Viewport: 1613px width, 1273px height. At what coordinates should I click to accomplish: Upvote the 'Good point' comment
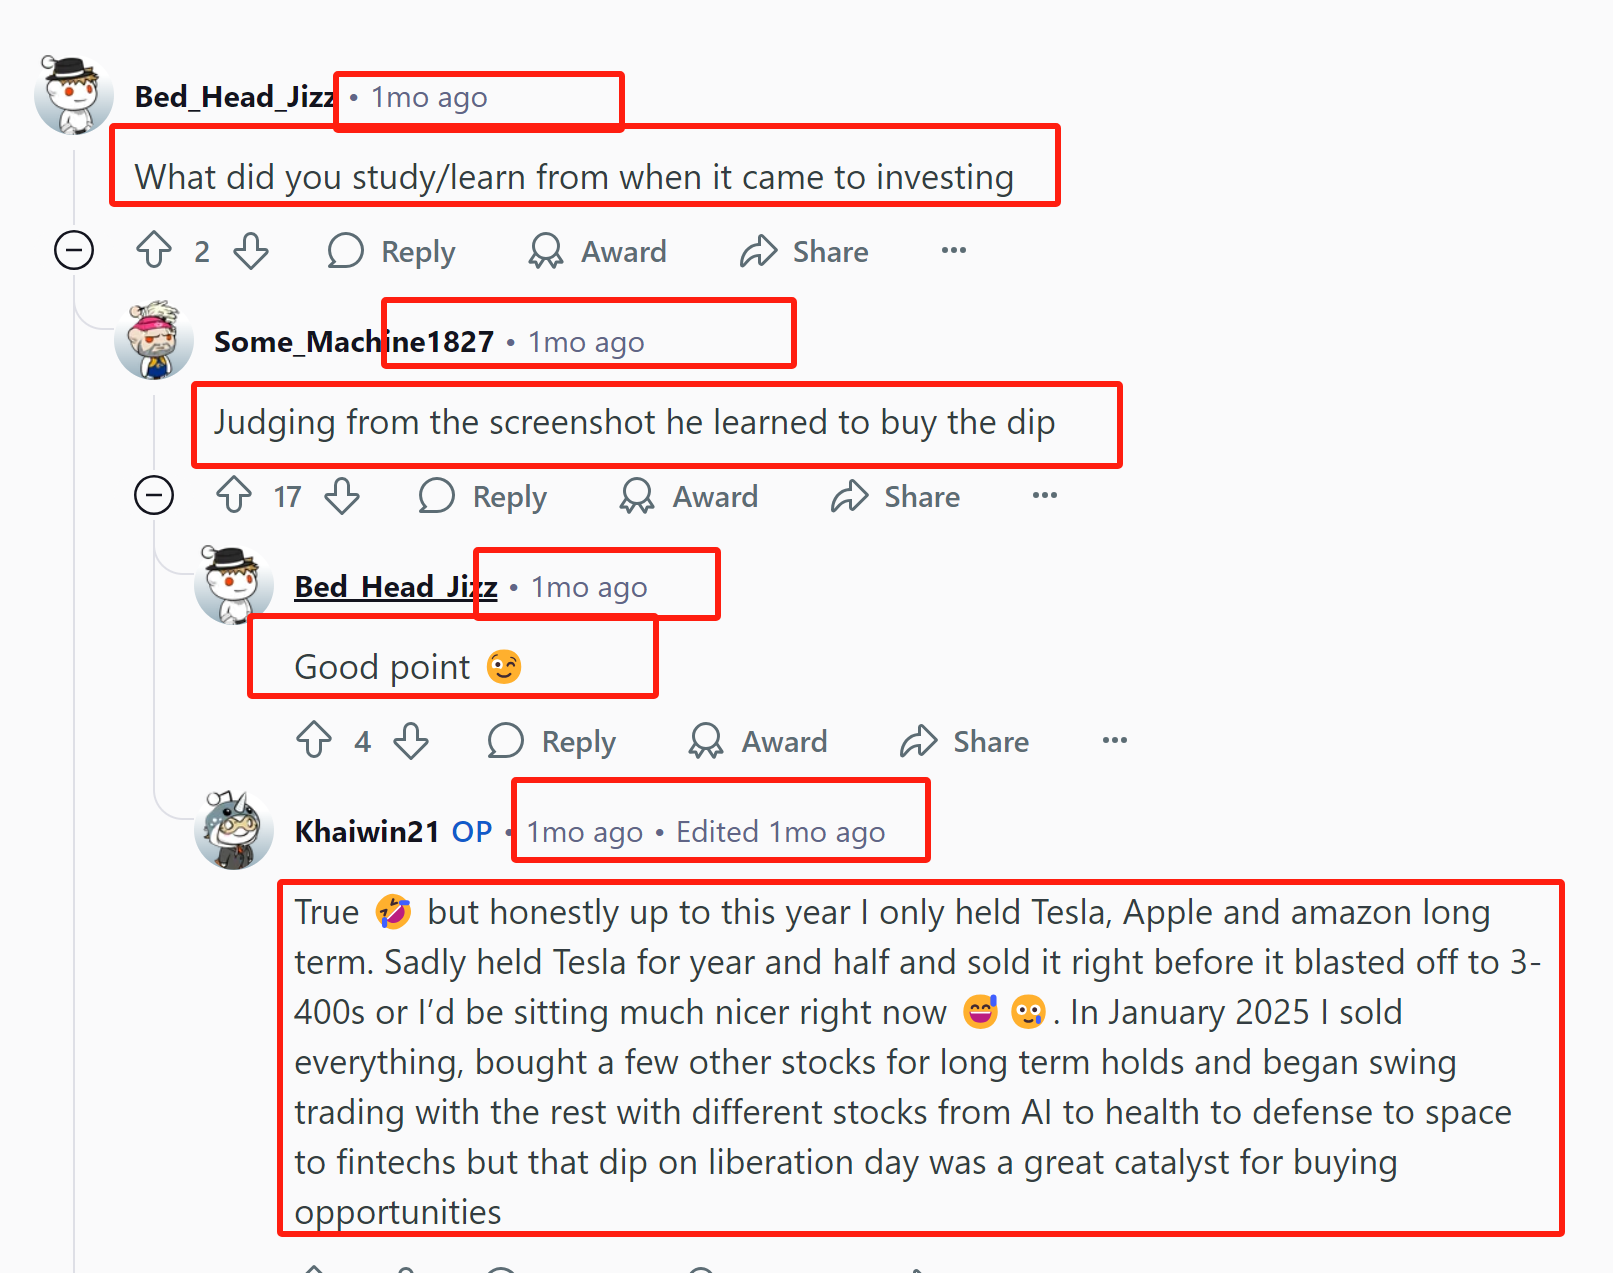click(314, 740)
